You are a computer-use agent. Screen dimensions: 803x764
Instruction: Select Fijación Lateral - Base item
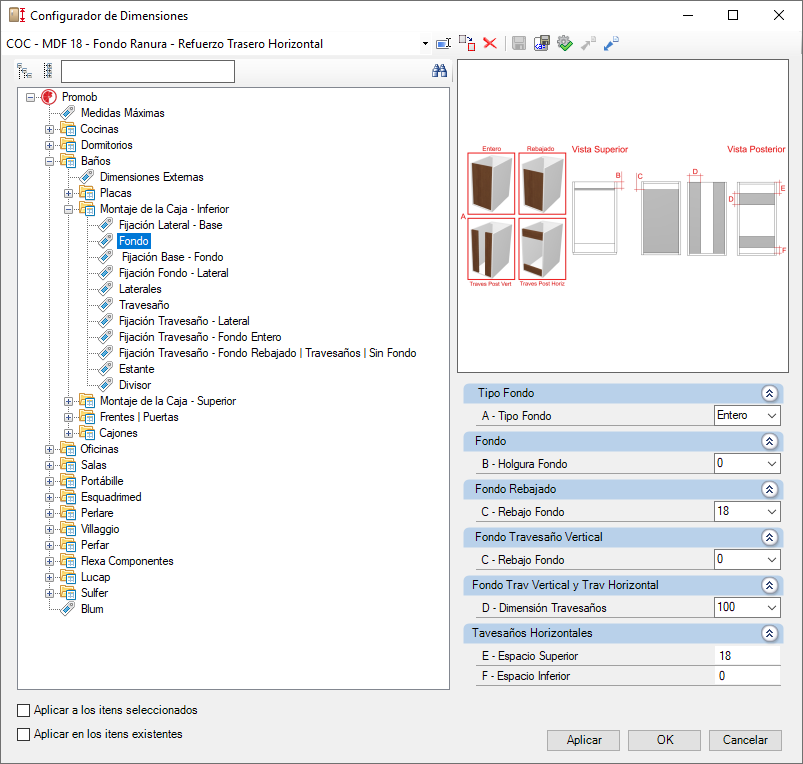[170, 225]
